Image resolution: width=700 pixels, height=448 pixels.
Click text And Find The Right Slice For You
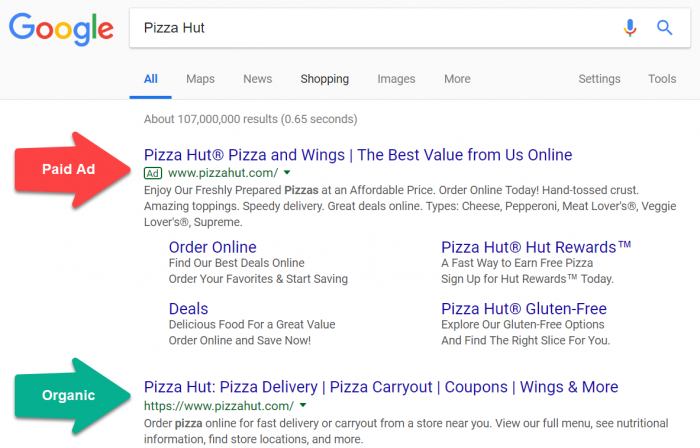[x=525, y=340]
